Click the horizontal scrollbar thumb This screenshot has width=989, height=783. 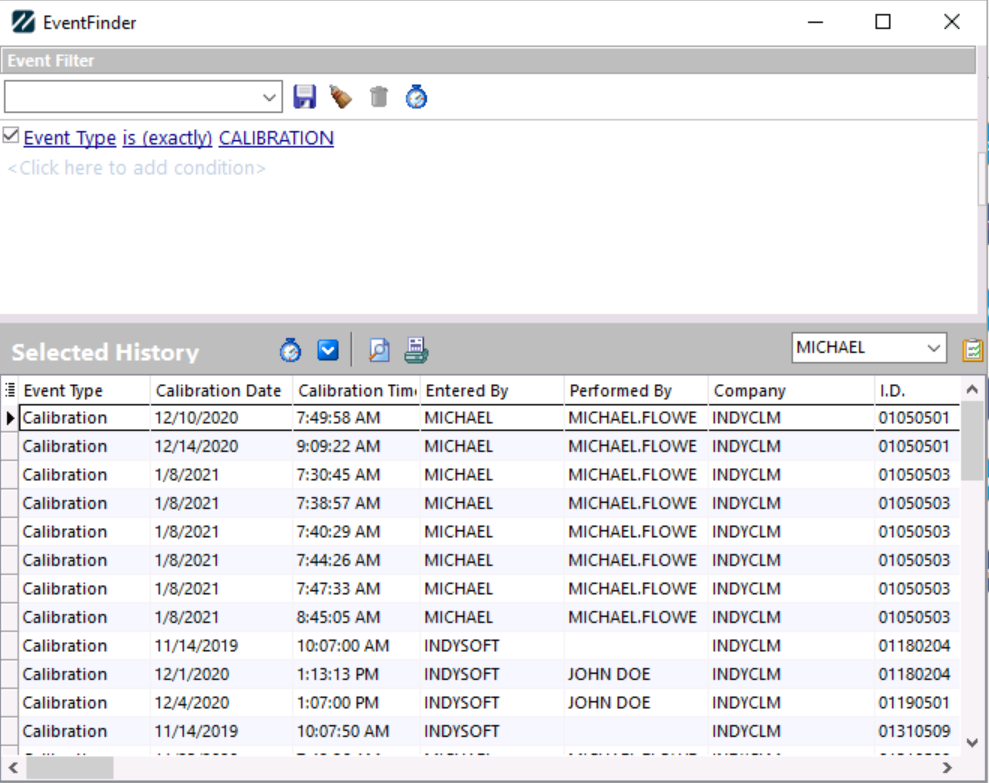pyautogui.click(x=69, y=767)
